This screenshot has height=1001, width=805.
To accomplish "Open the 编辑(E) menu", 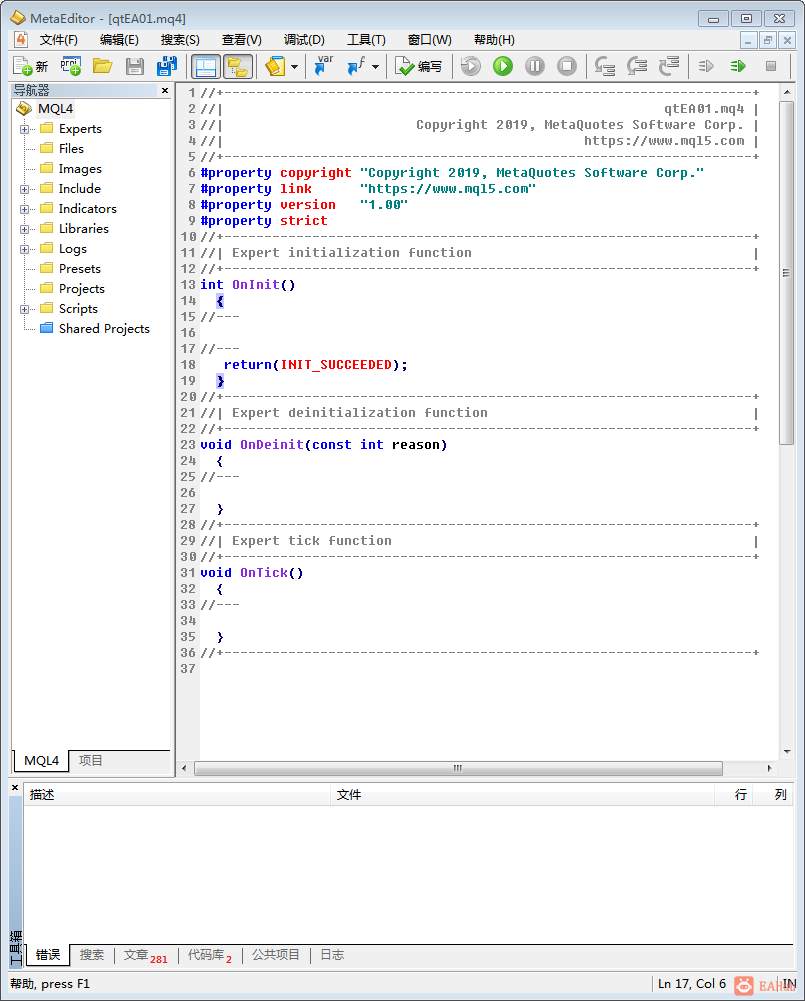I will click(119, 40).
